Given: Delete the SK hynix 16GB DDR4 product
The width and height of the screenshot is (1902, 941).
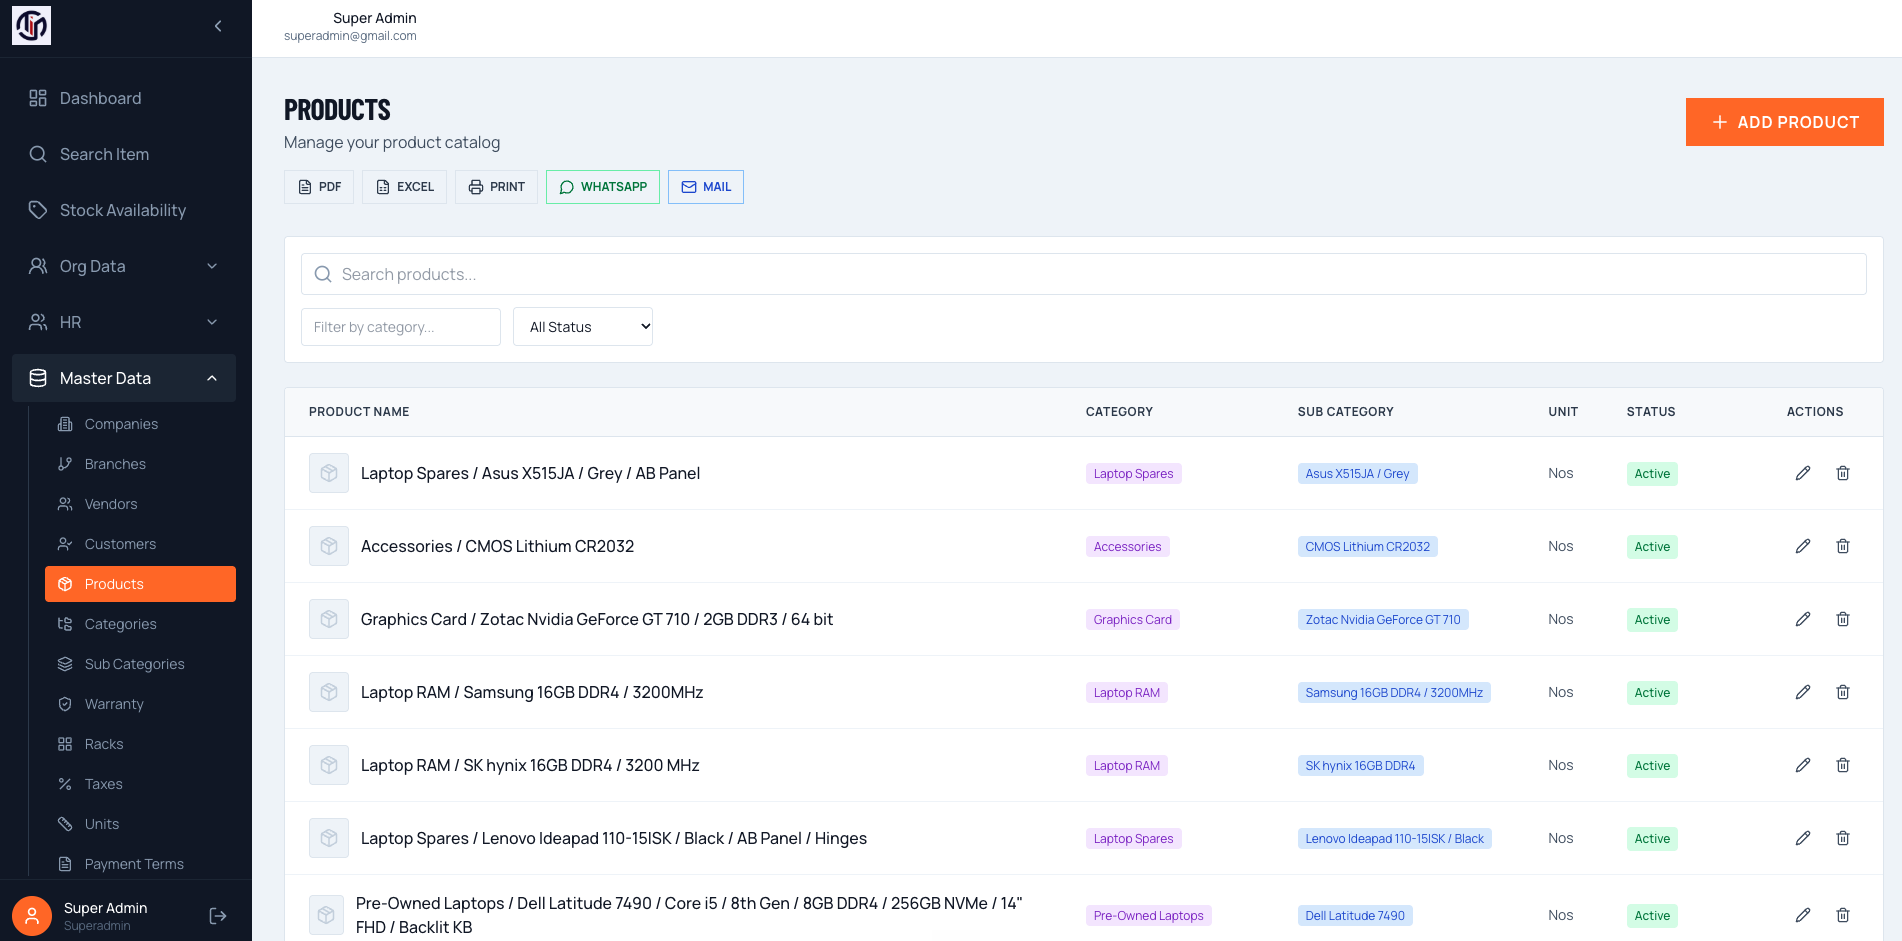Looking at the screenshot, I should pyautogui.click(x=1843, y=765).
